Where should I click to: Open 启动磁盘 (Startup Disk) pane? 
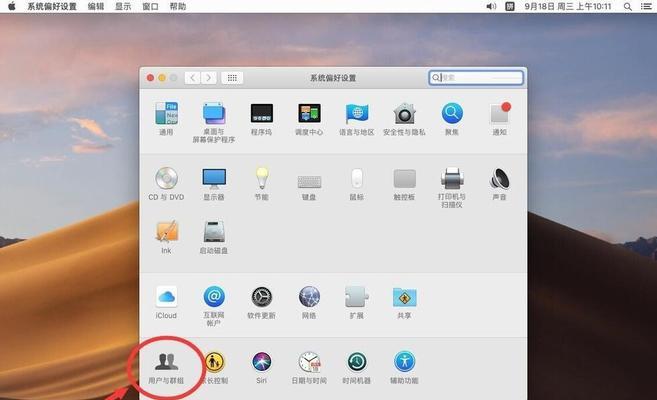(x=214, y=237)
